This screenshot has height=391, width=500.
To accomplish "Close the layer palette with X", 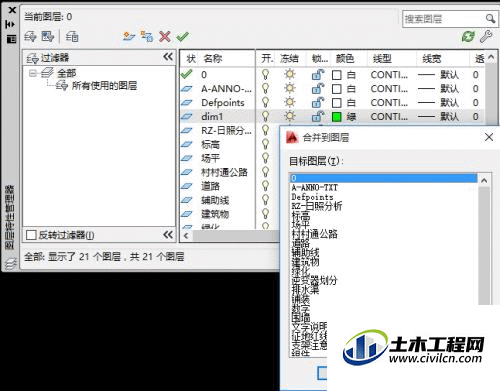I will (12, 10).
